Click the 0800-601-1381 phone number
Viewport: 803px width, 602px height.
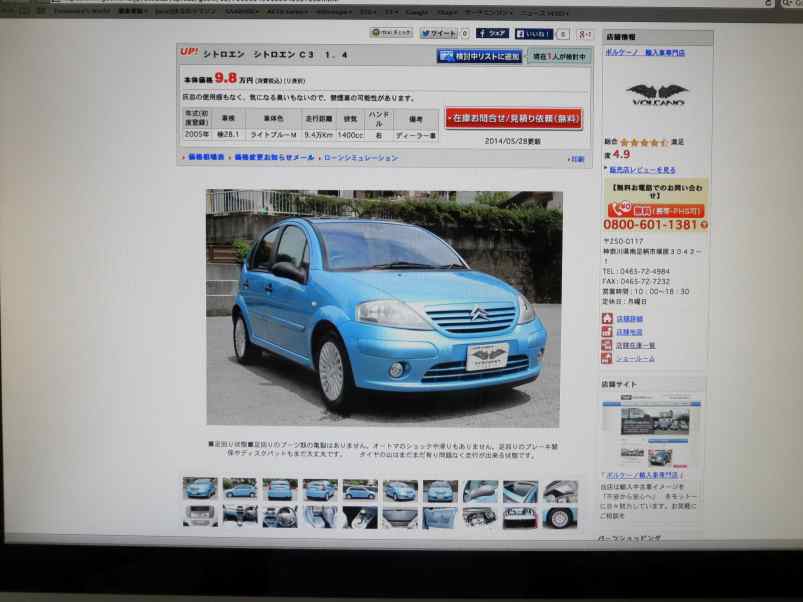[x=650, y=225]
